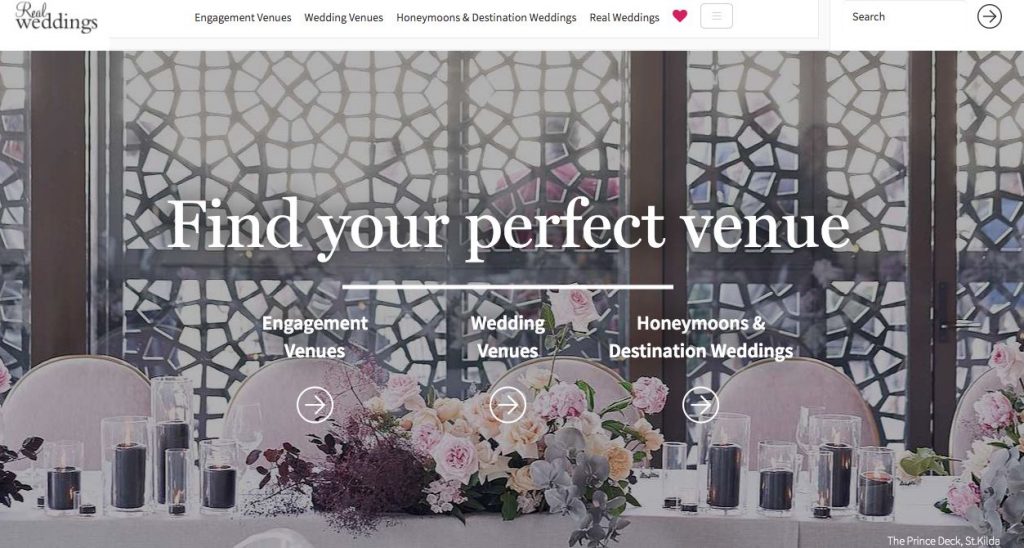Click the pink heart favorites icon
This screenshot has width=1024, height=548.
pyautogui.click(x=680, y=16)
